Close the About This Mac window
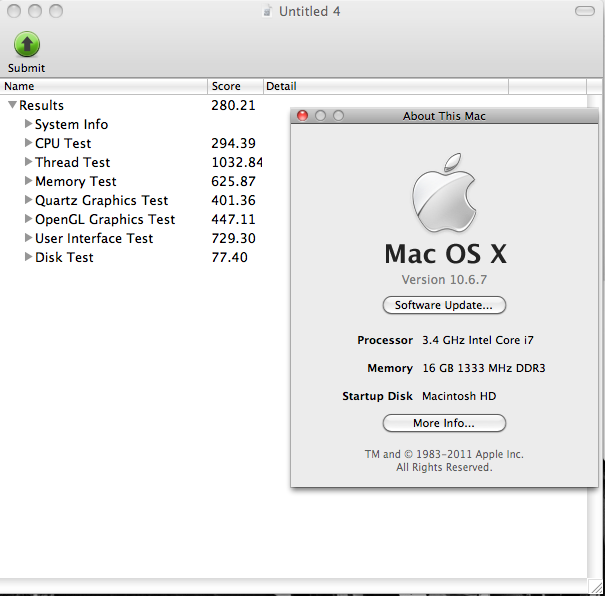 (x=302, y=115)
